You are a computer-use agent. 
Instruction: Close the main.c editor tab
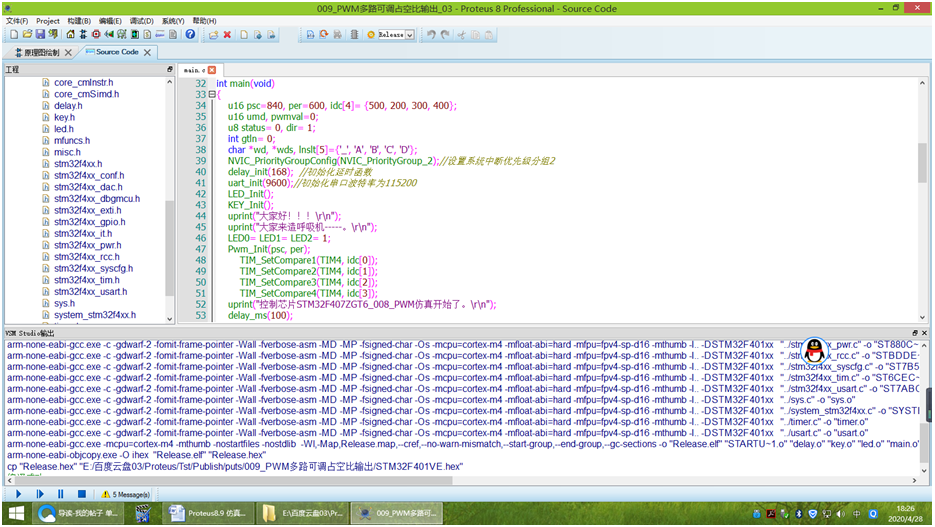[x=212, y=70]
